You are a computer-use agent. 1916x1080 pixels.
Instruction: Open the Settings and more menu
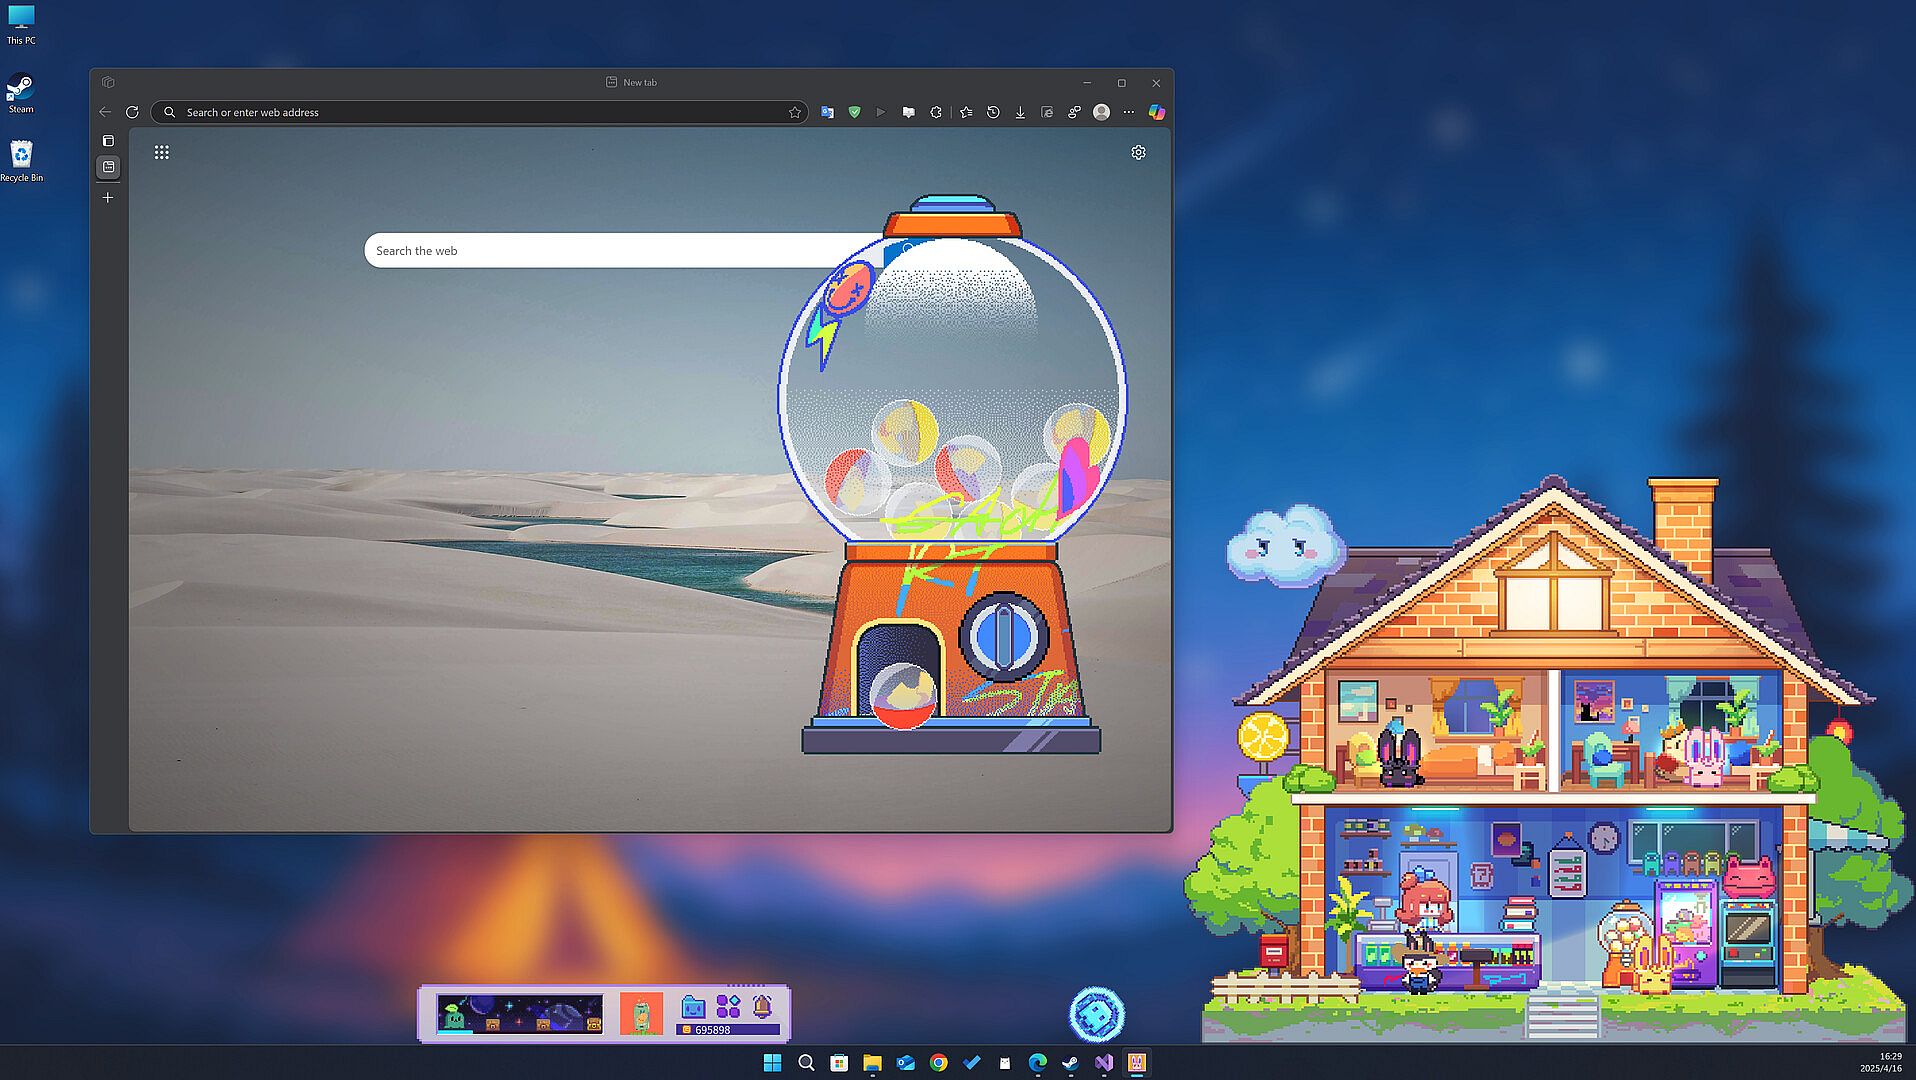pyautogui.click(x=1129, y=112)
